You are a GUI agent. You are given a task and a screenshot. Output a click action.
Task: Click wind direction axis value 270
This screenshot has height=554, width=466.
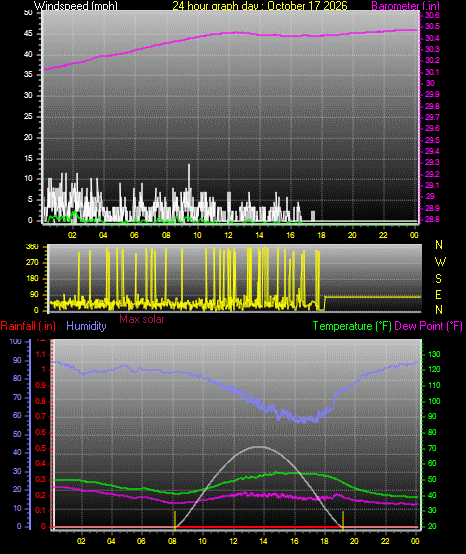[32, 263]
